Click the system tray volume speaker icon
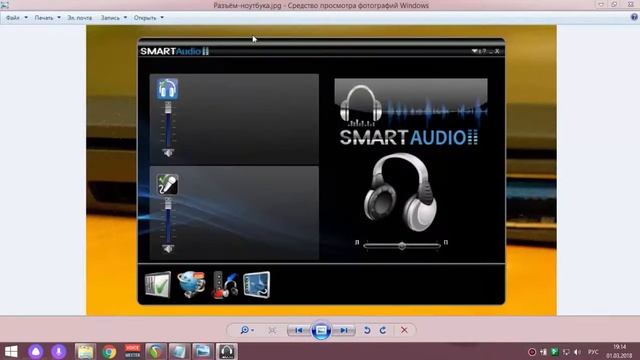The height and width of the screenshot is (360, 640). pos(577,352)
